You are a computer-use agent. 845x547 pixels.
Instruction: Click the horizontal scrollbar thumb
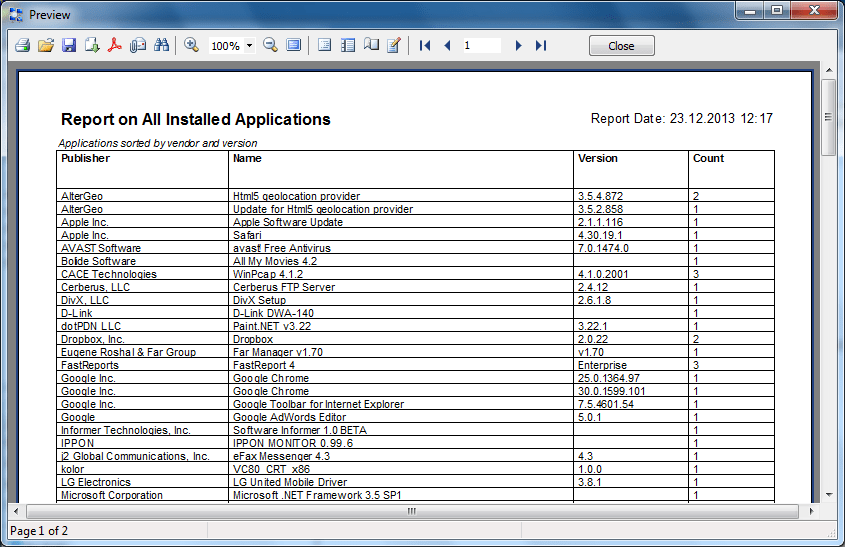click(412, 511)
